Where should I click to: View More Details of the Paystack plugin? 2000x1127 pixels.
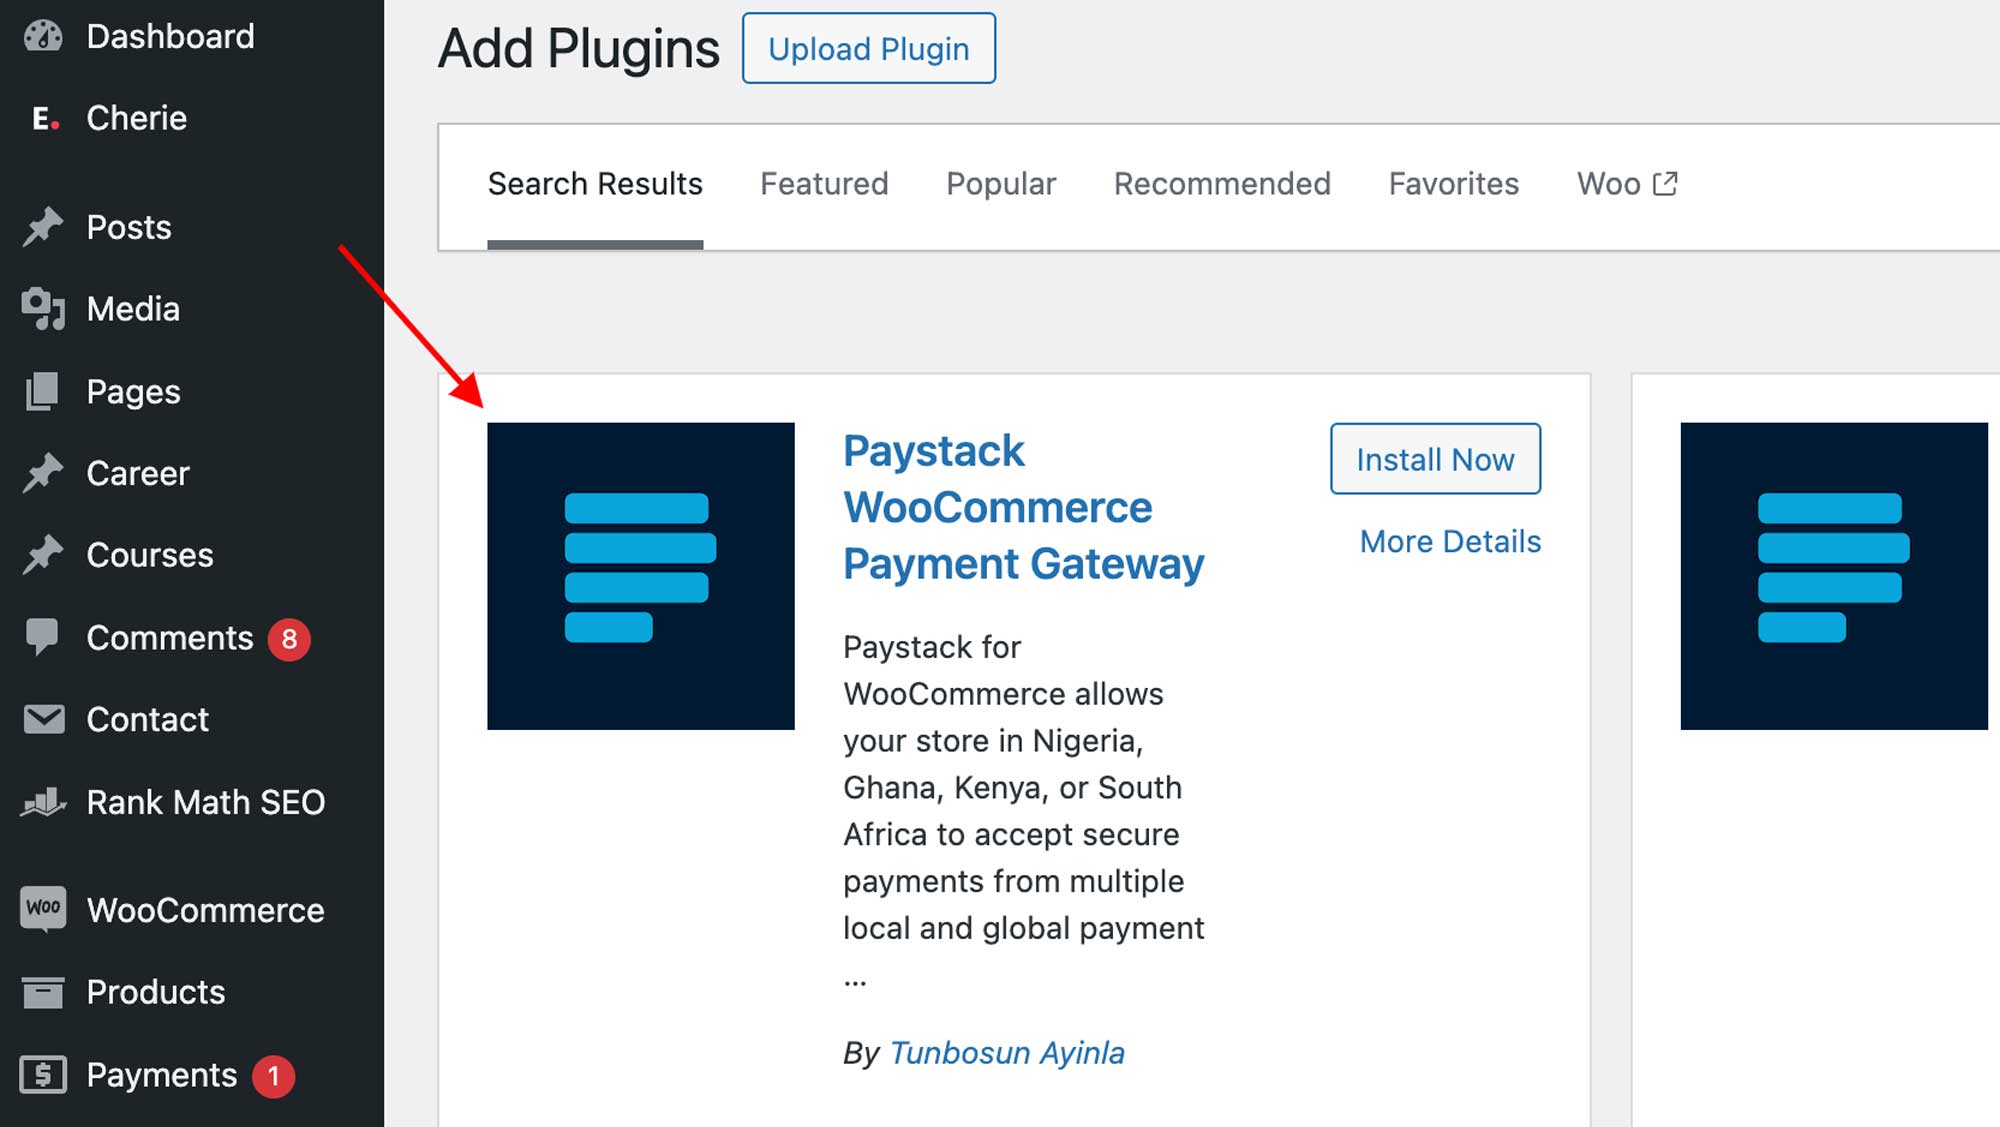click(1449, 541)
